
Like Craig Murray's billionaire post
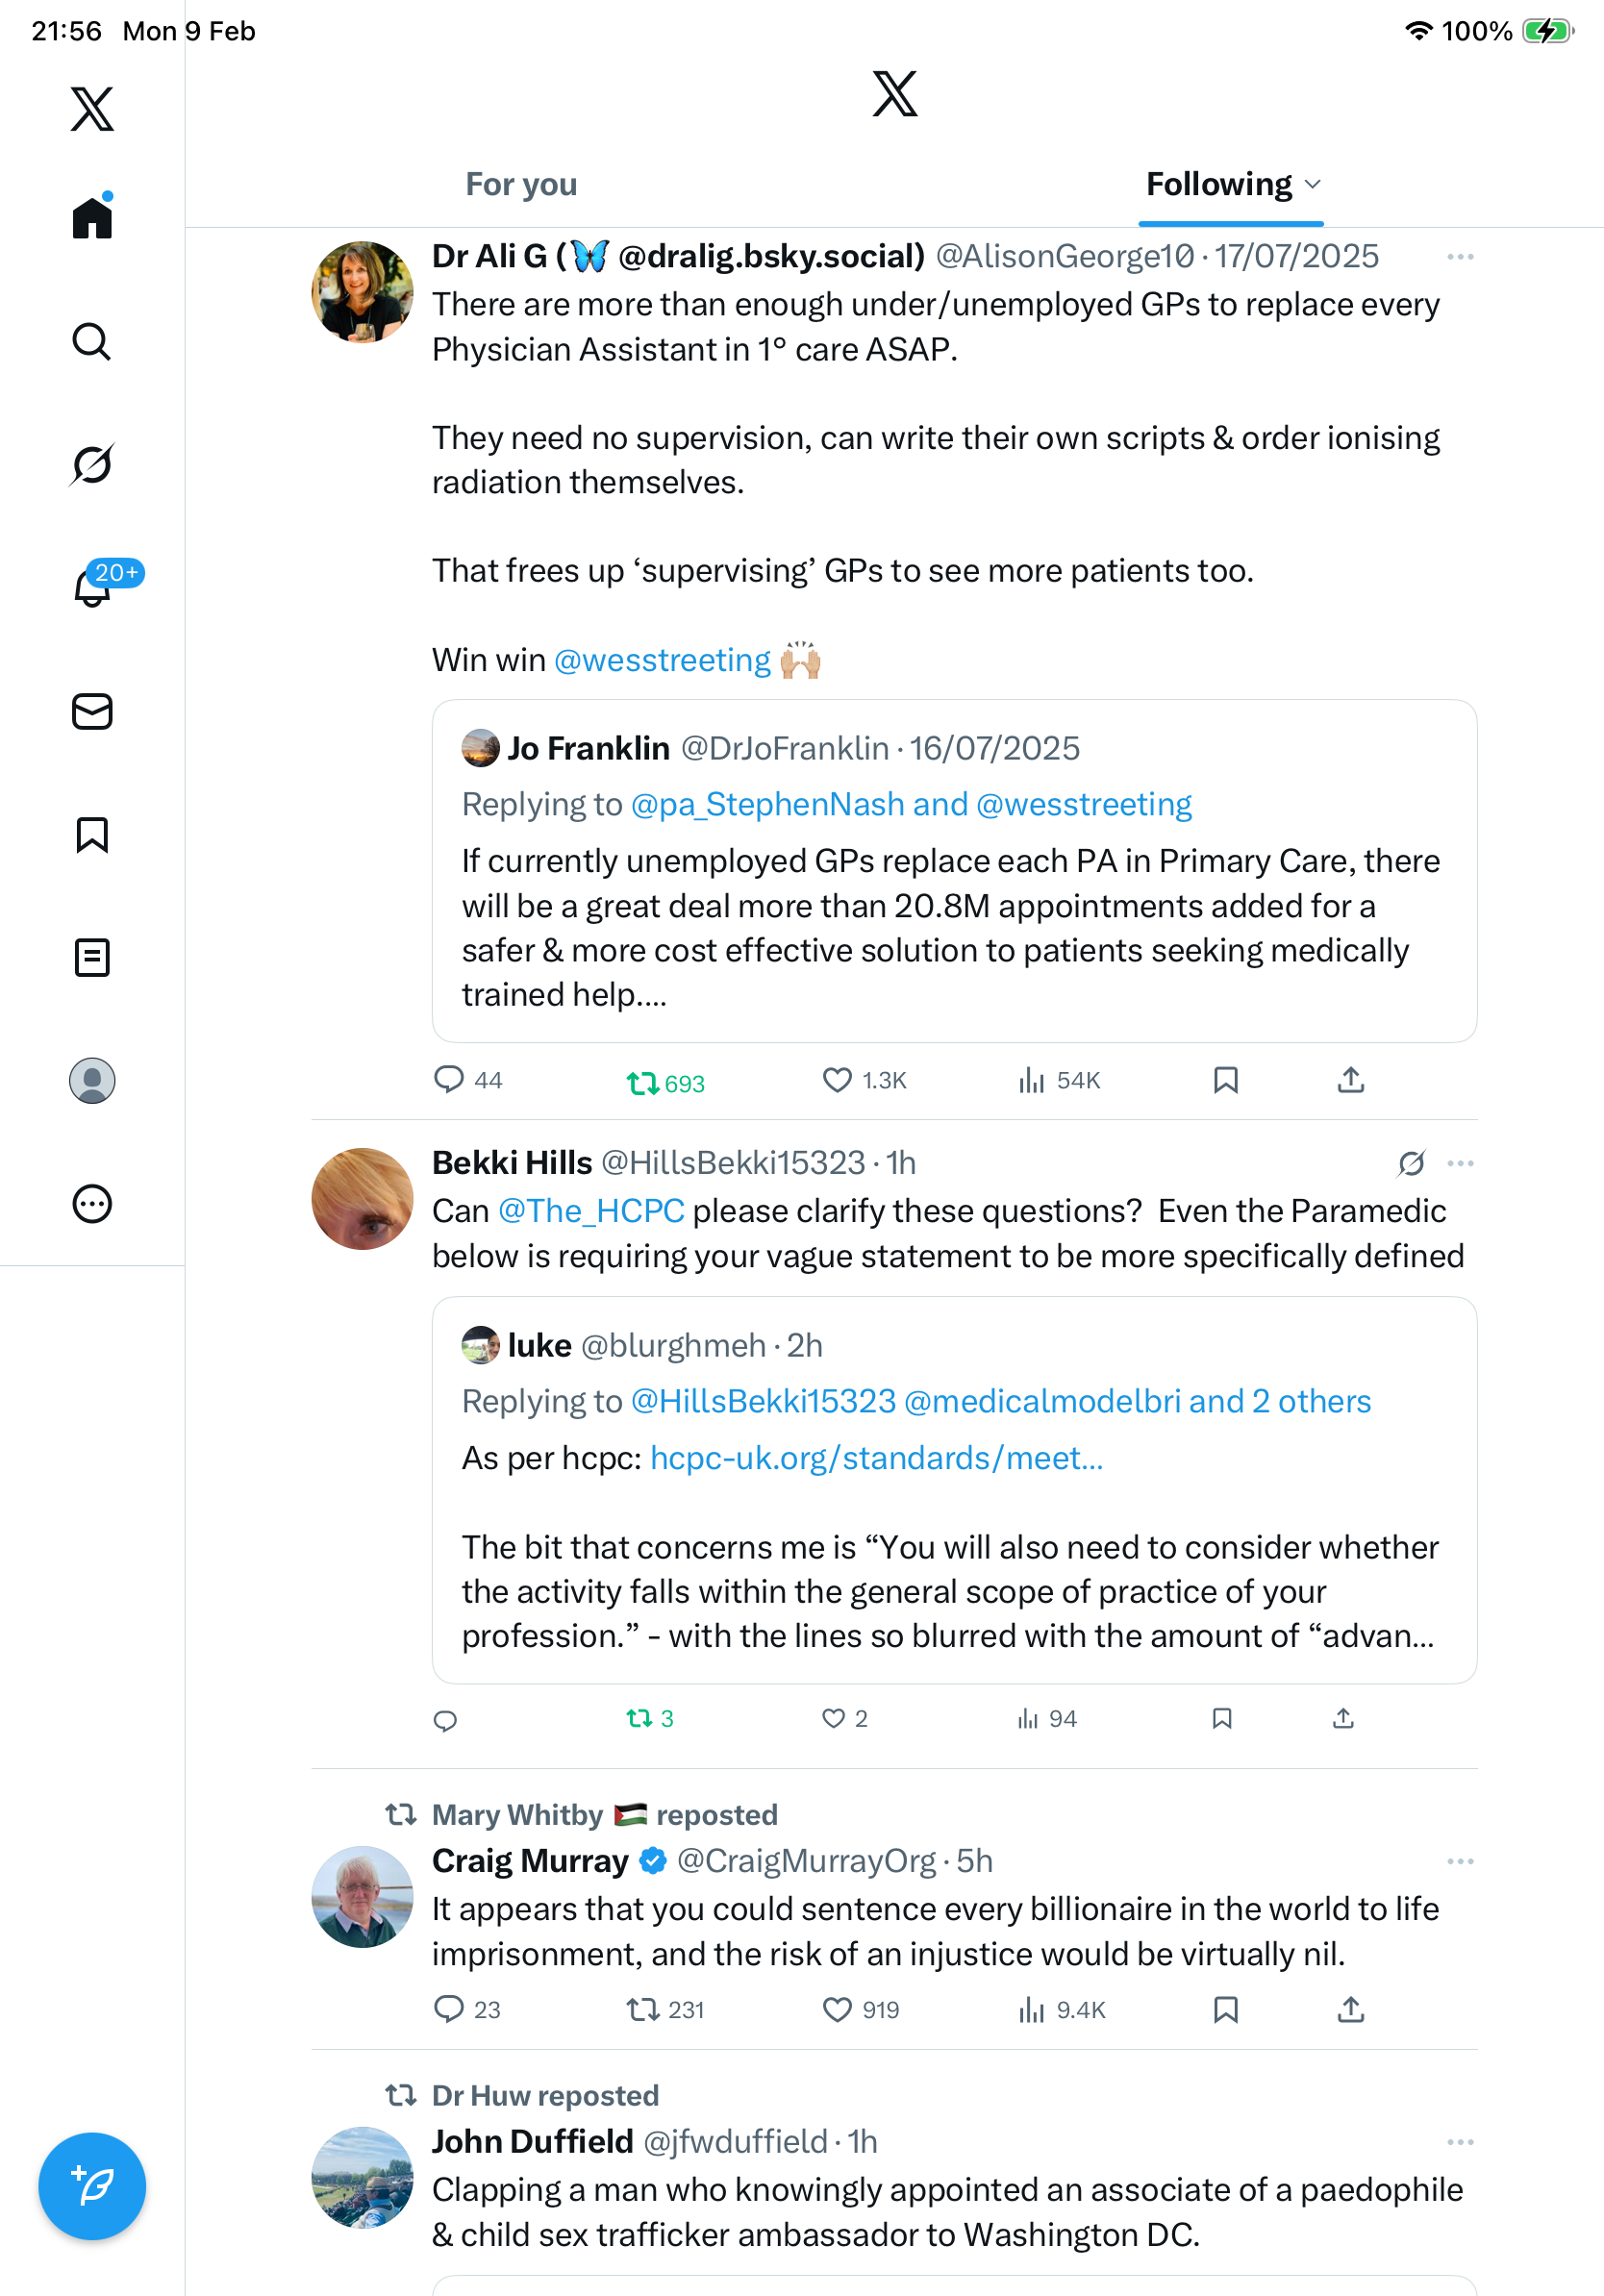[x=836, y=2010]
